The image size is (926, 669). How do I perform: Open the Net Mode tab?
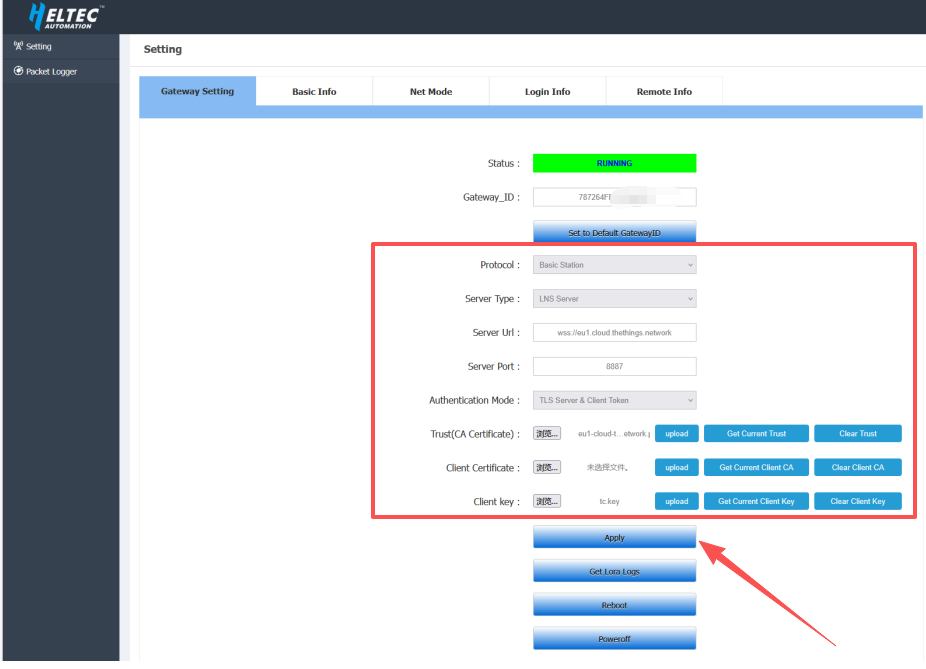(x=431, y=92)
